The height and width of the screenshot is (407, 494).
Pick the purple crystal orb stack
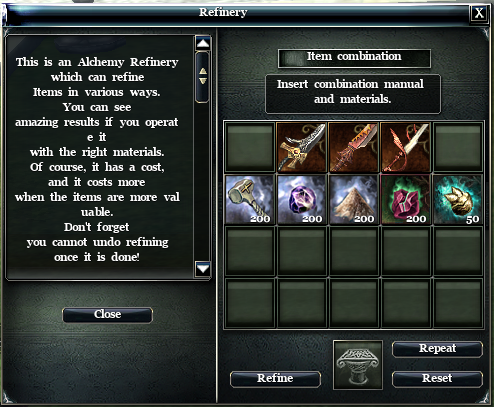click(302, 199)
